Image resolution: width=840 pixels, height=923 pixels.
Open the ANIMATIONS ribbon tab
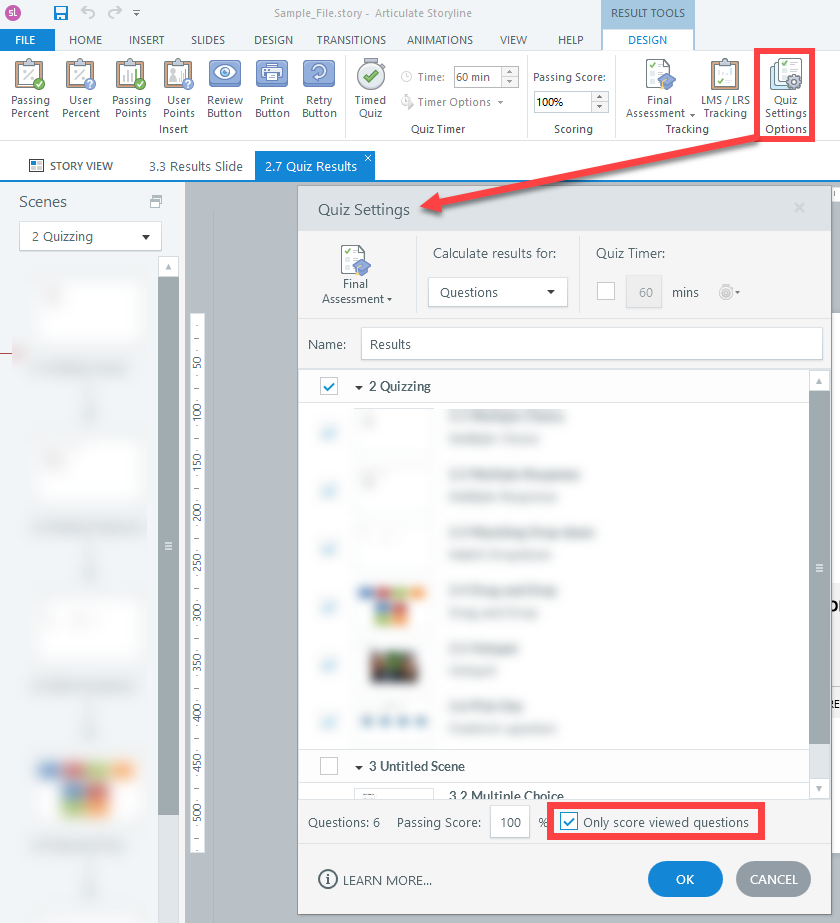pyautogui.click(x=440, y=40)
